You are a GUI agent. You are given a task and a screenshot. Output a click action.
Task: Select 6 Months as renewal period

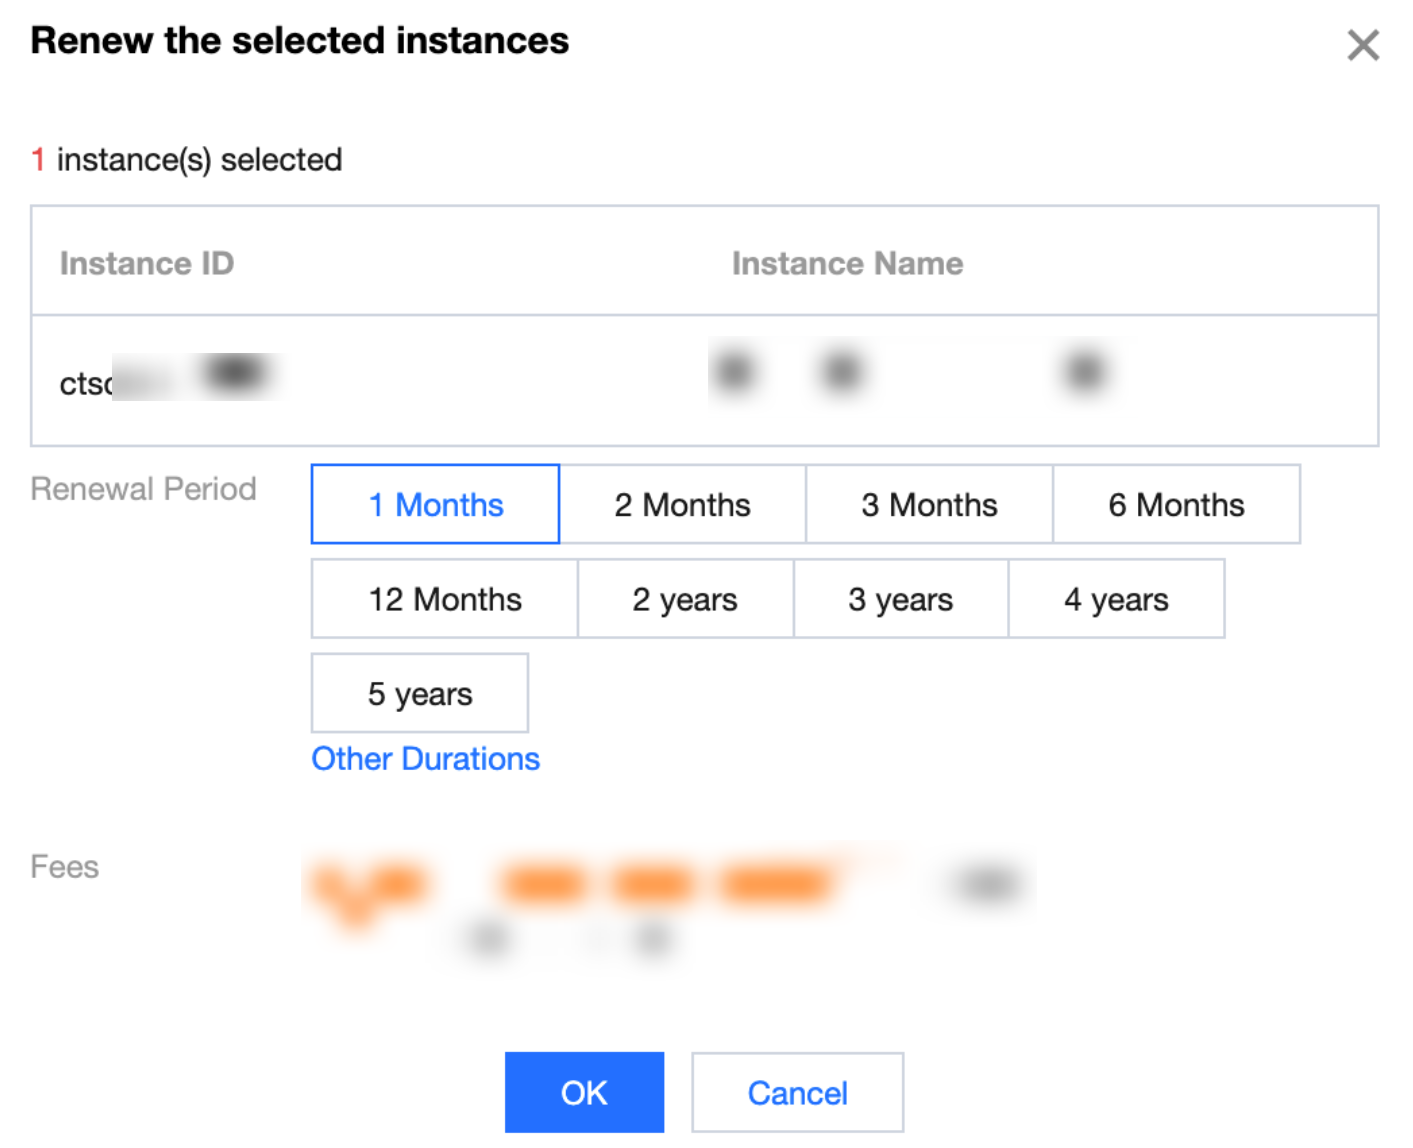click(x=1176, y=505)
